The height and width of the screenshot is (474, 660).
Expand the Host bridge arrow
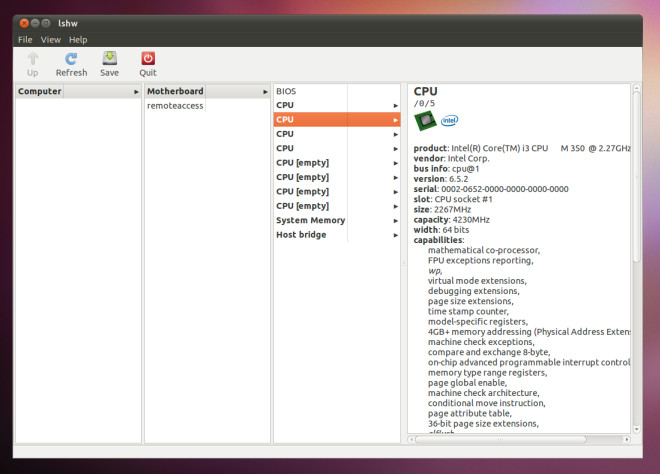[x=396, y=235]
